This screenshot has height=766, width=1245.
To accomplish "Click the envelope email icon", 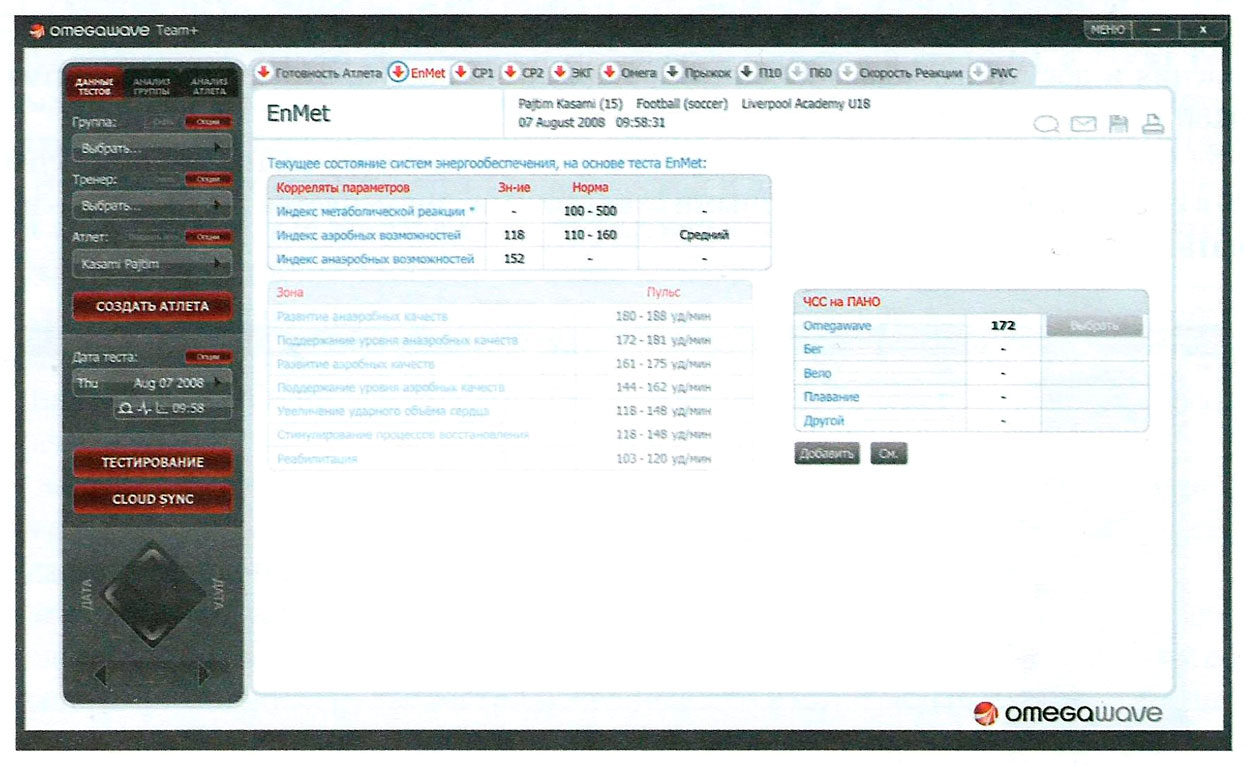I will (x=1083, y=124).
